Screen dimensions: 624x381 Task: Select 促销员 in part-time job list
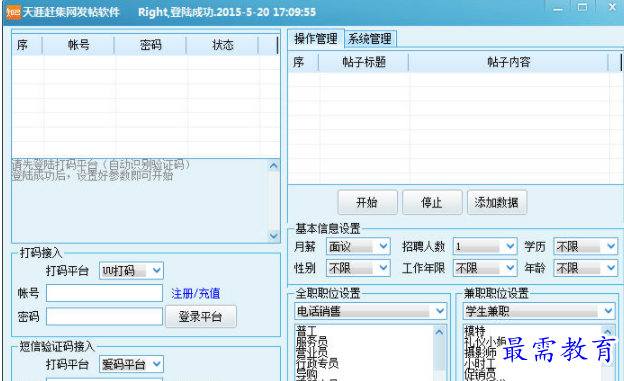tap(480, 373)
